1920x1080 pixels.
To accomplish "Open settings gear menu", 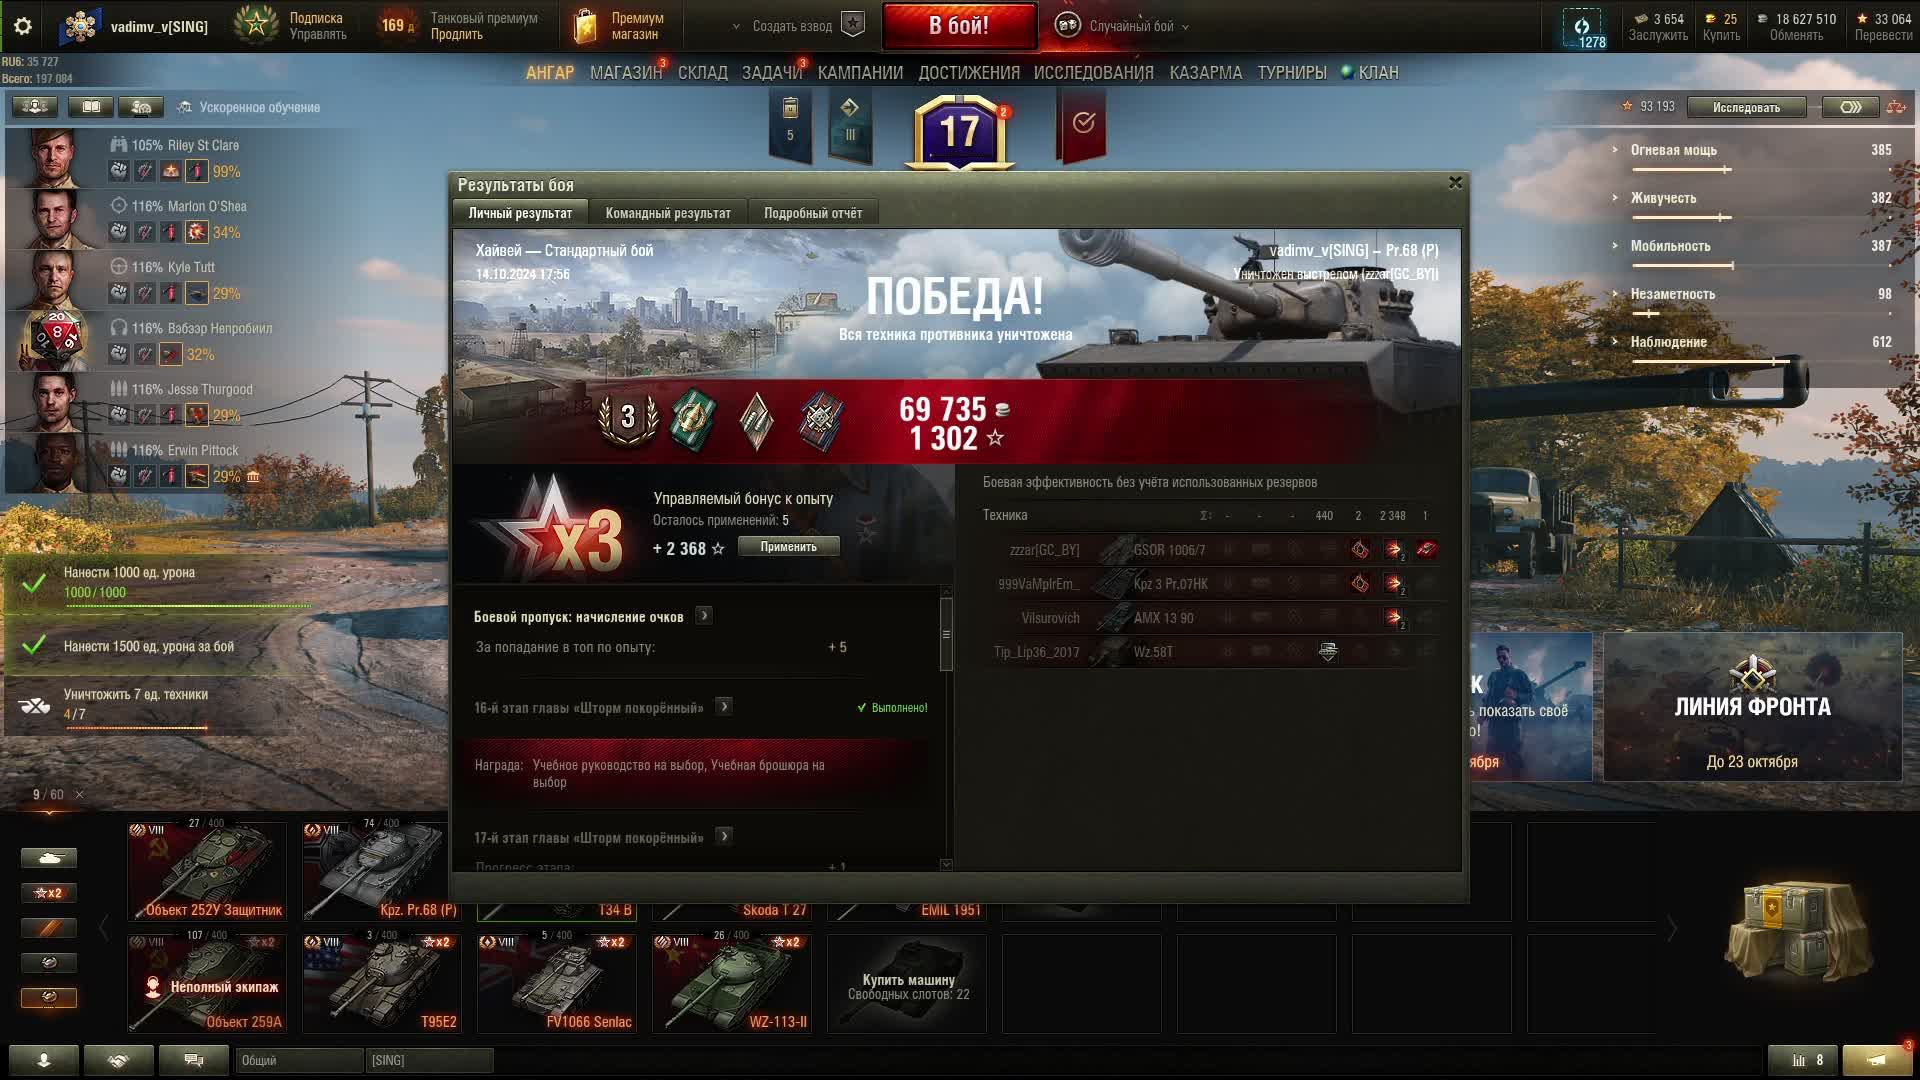I will click(23, 27).
